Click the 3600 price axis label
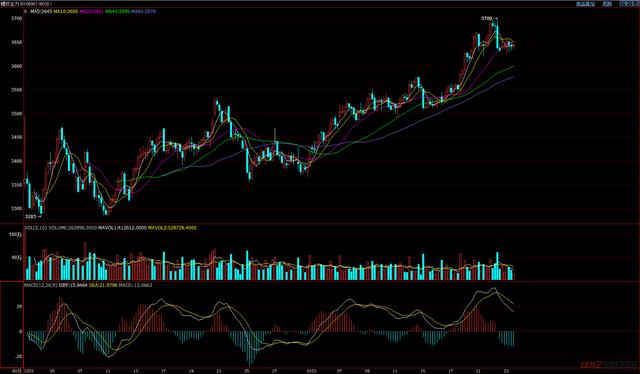640x374 pixels. (17, 66)
